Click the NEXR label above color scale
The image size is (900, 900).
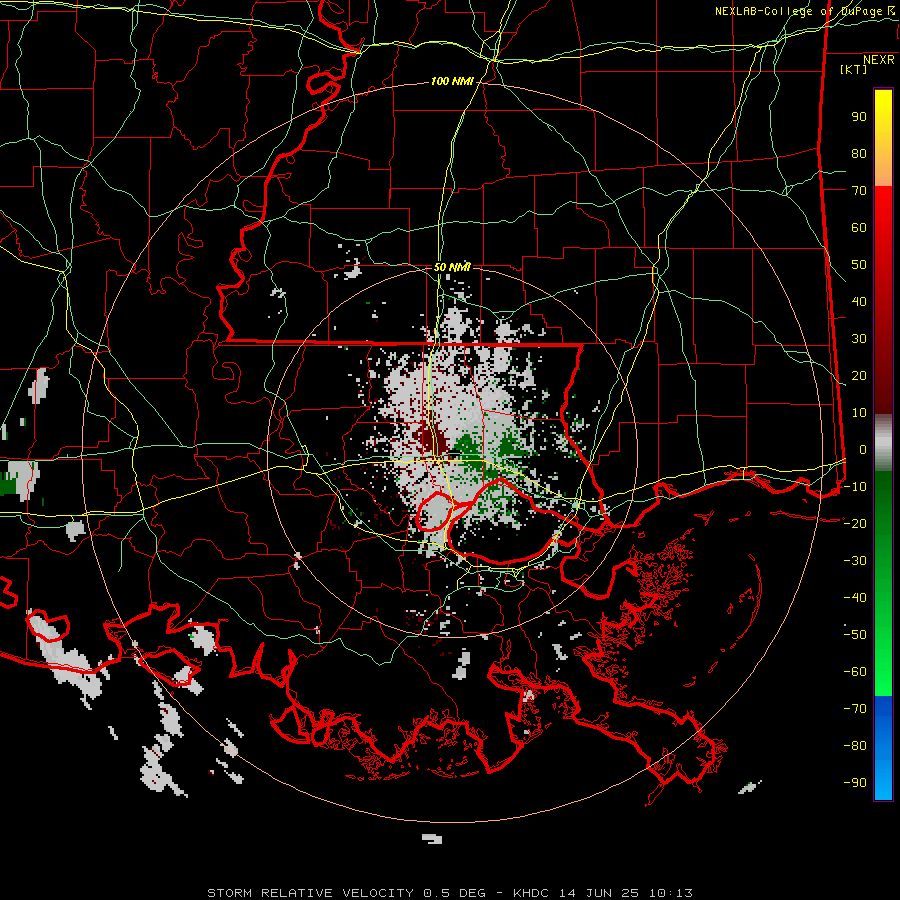(879, 60)
